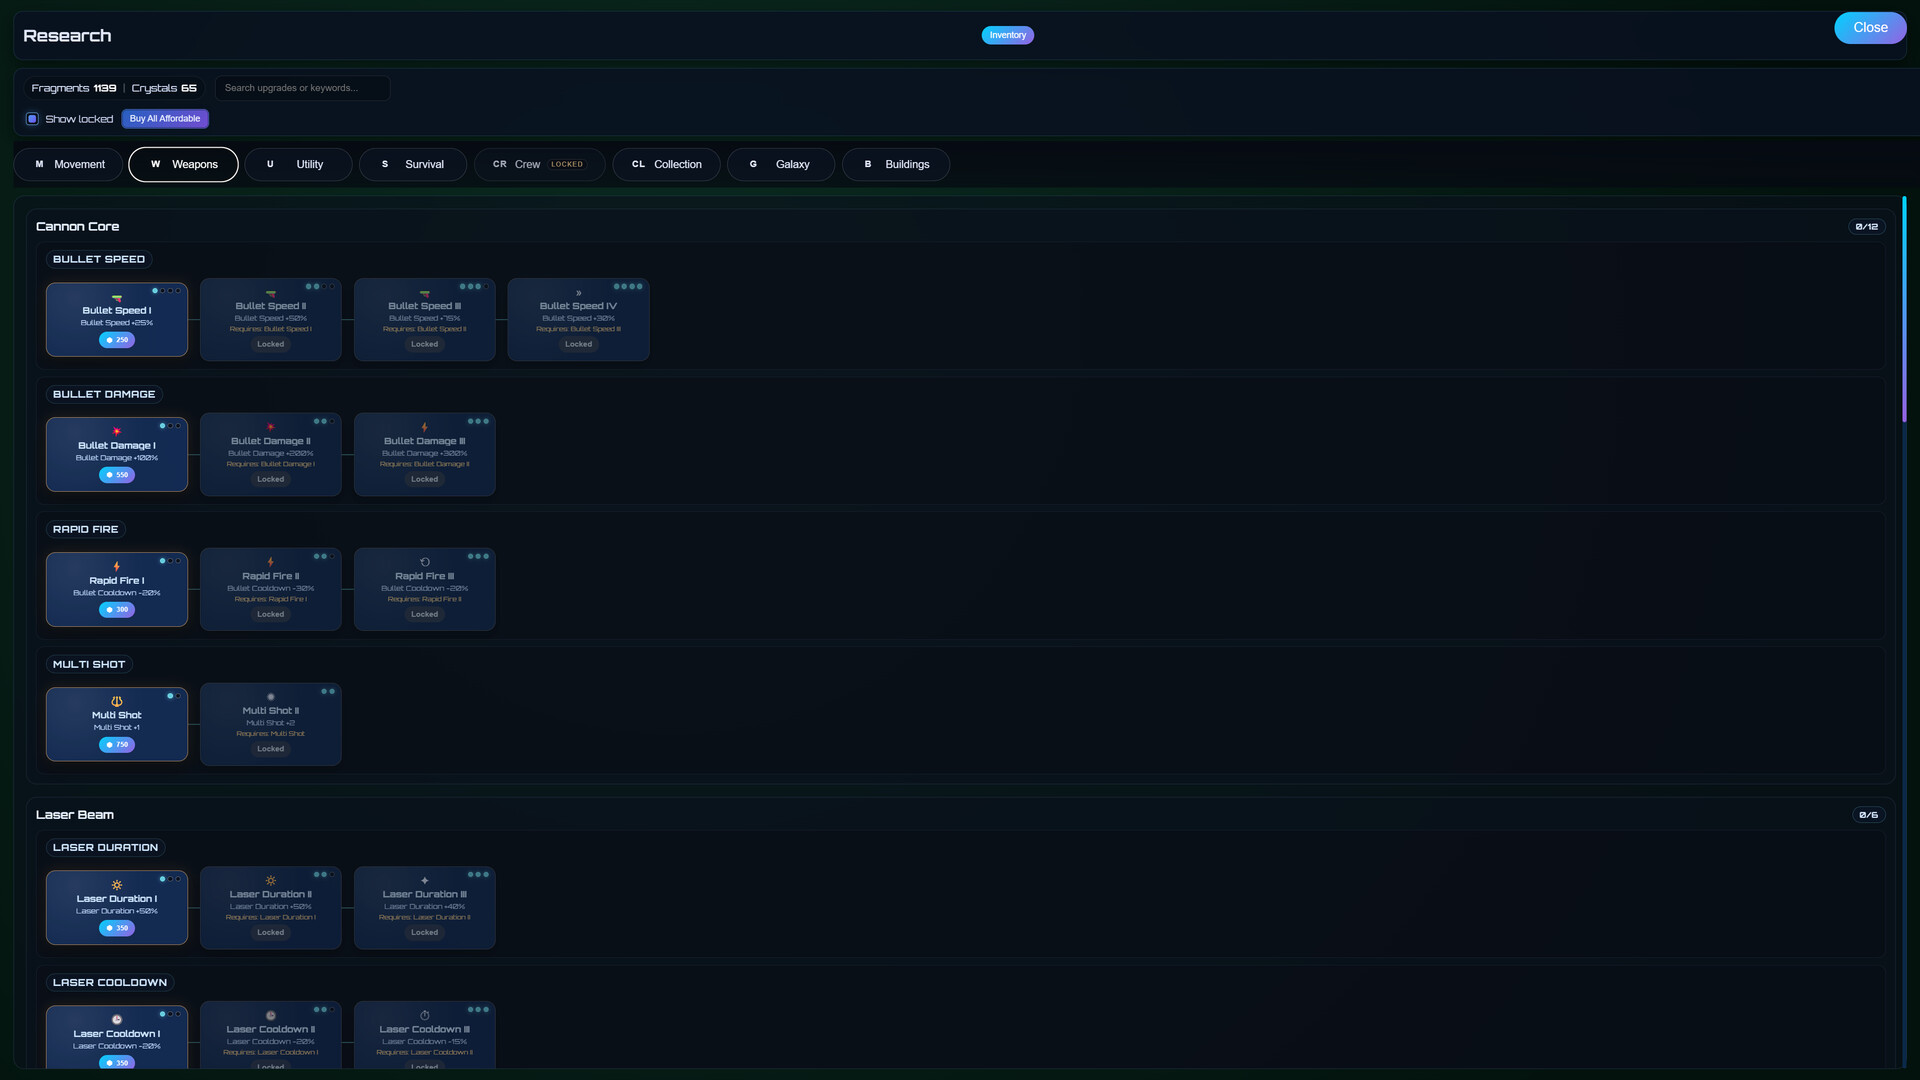Open the Inventory

[x=1007, y=35]
